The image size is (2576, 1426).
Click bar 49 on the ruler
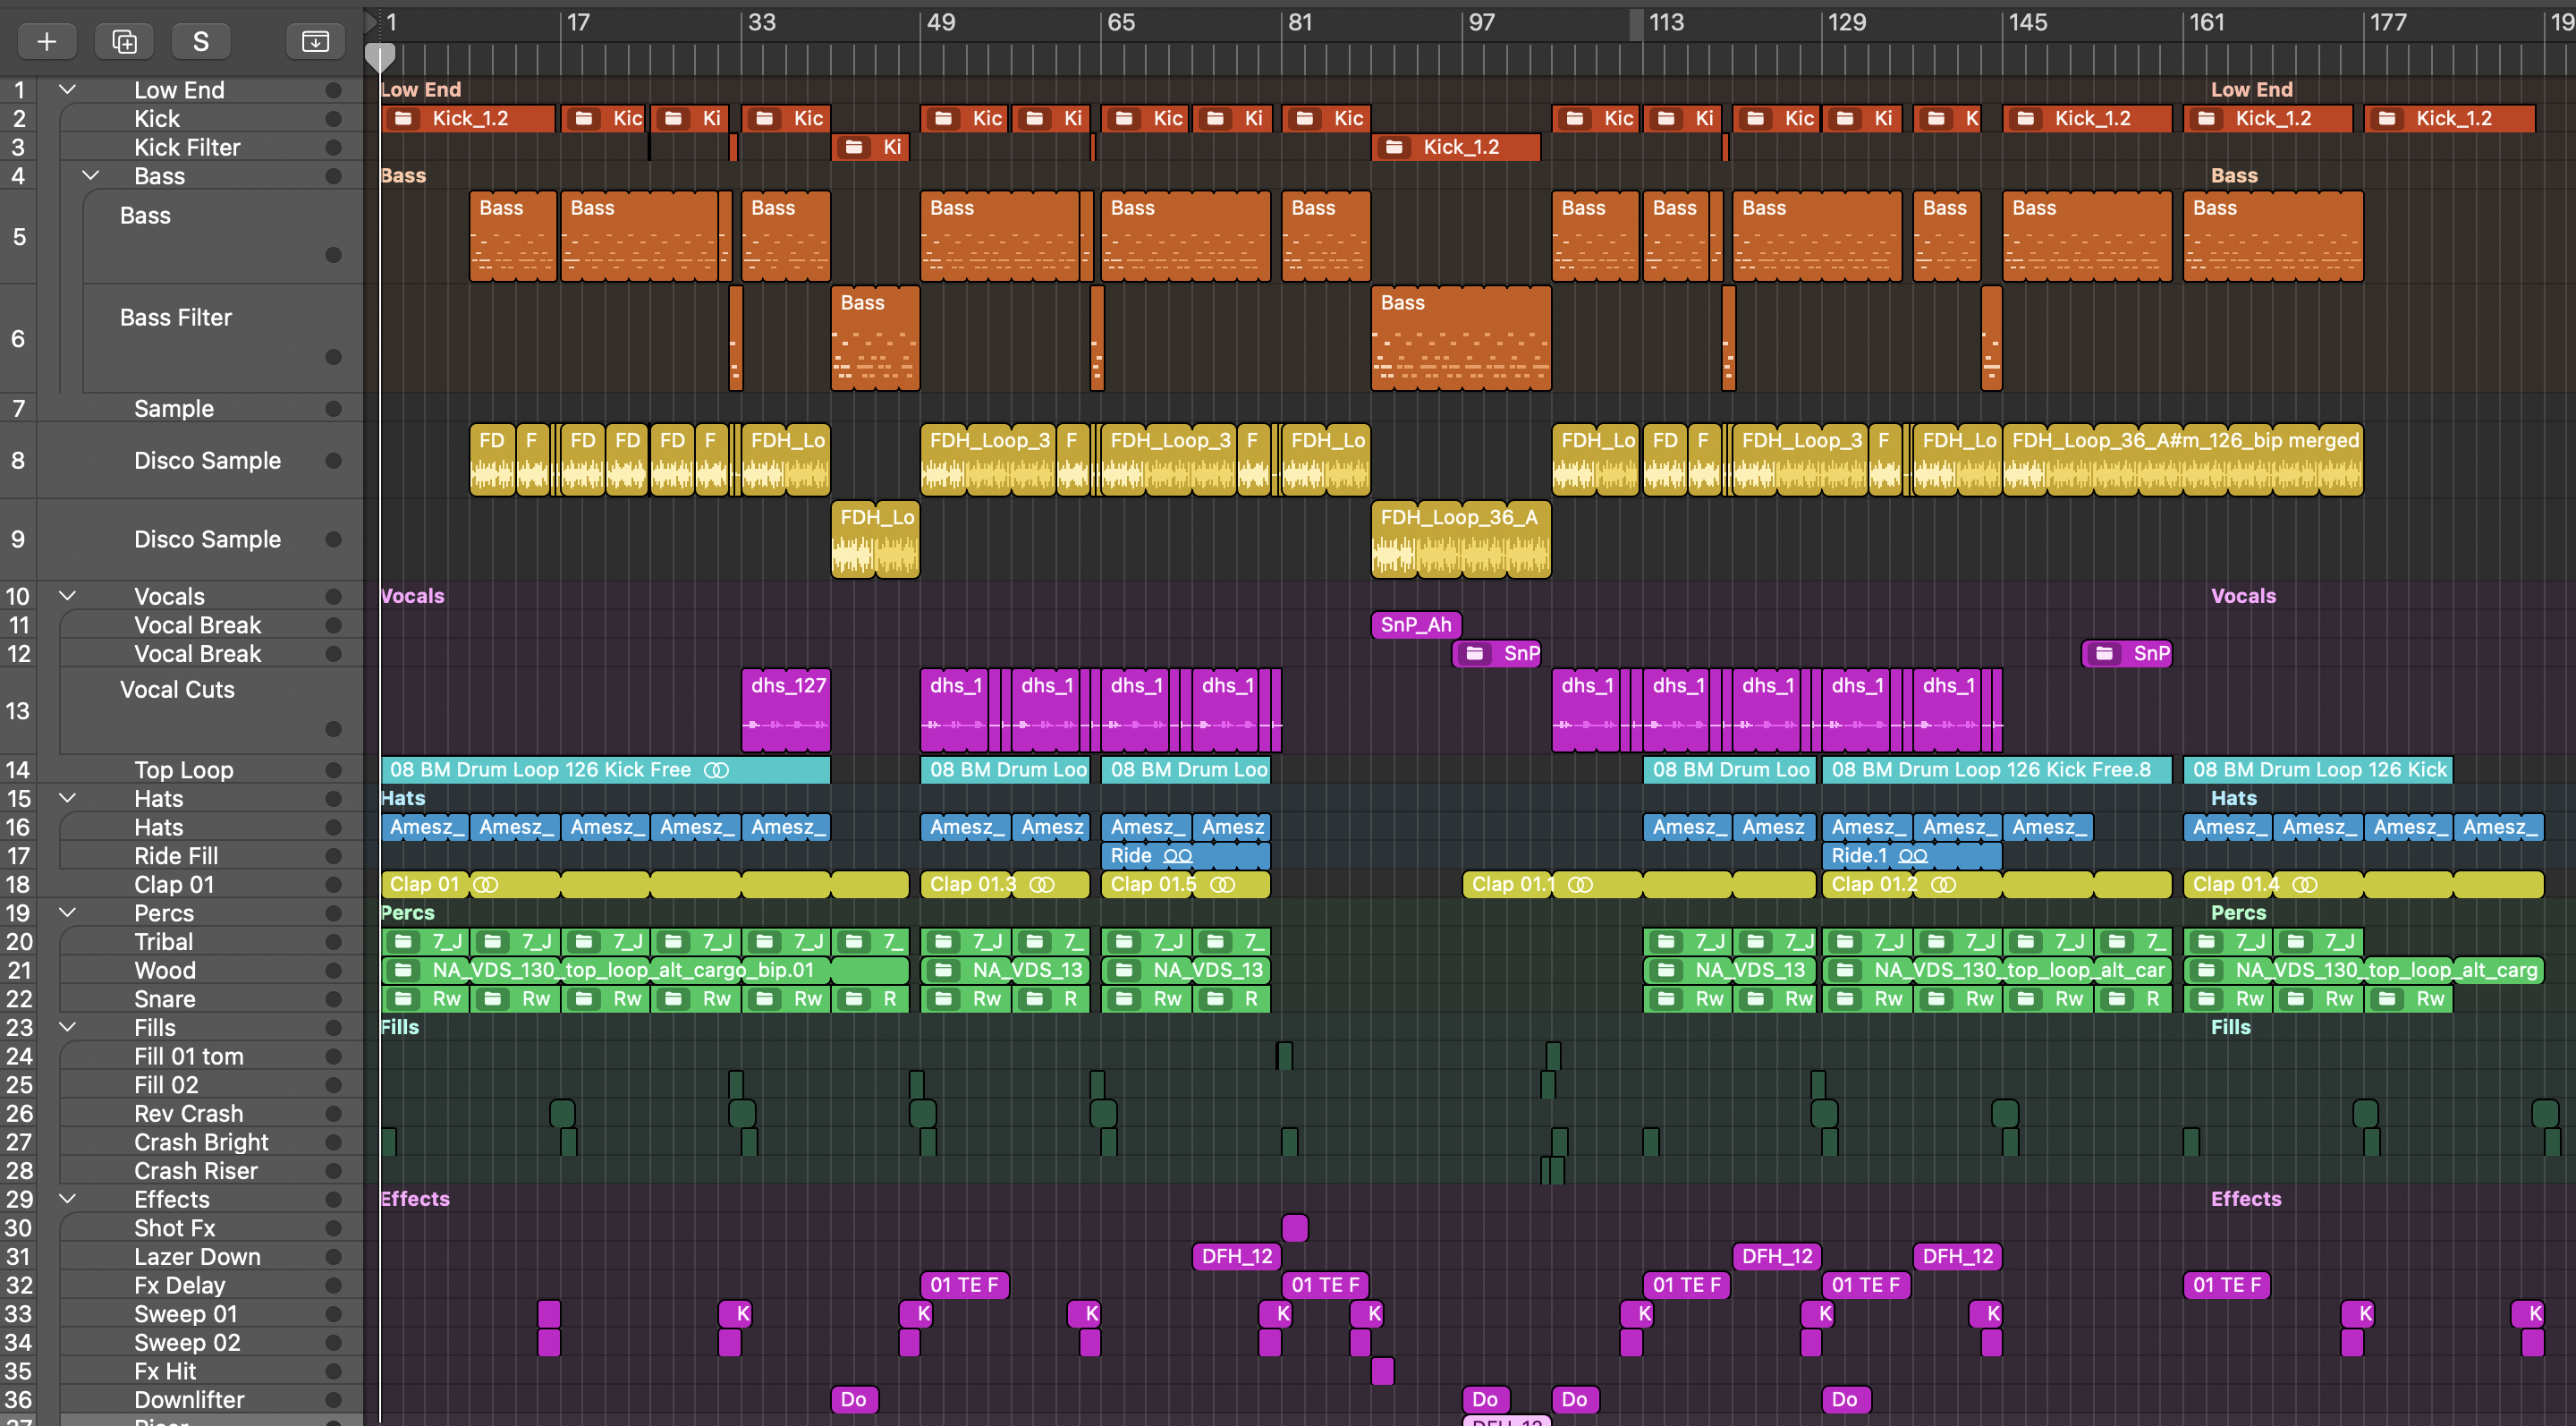pyautogui.click(x=940, y=22)
